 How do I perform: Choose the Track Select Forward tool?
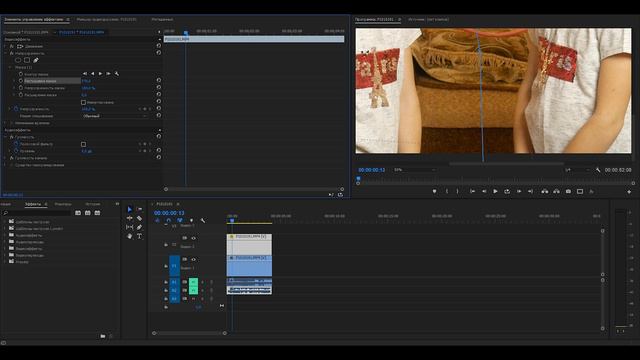coord(139,209)
